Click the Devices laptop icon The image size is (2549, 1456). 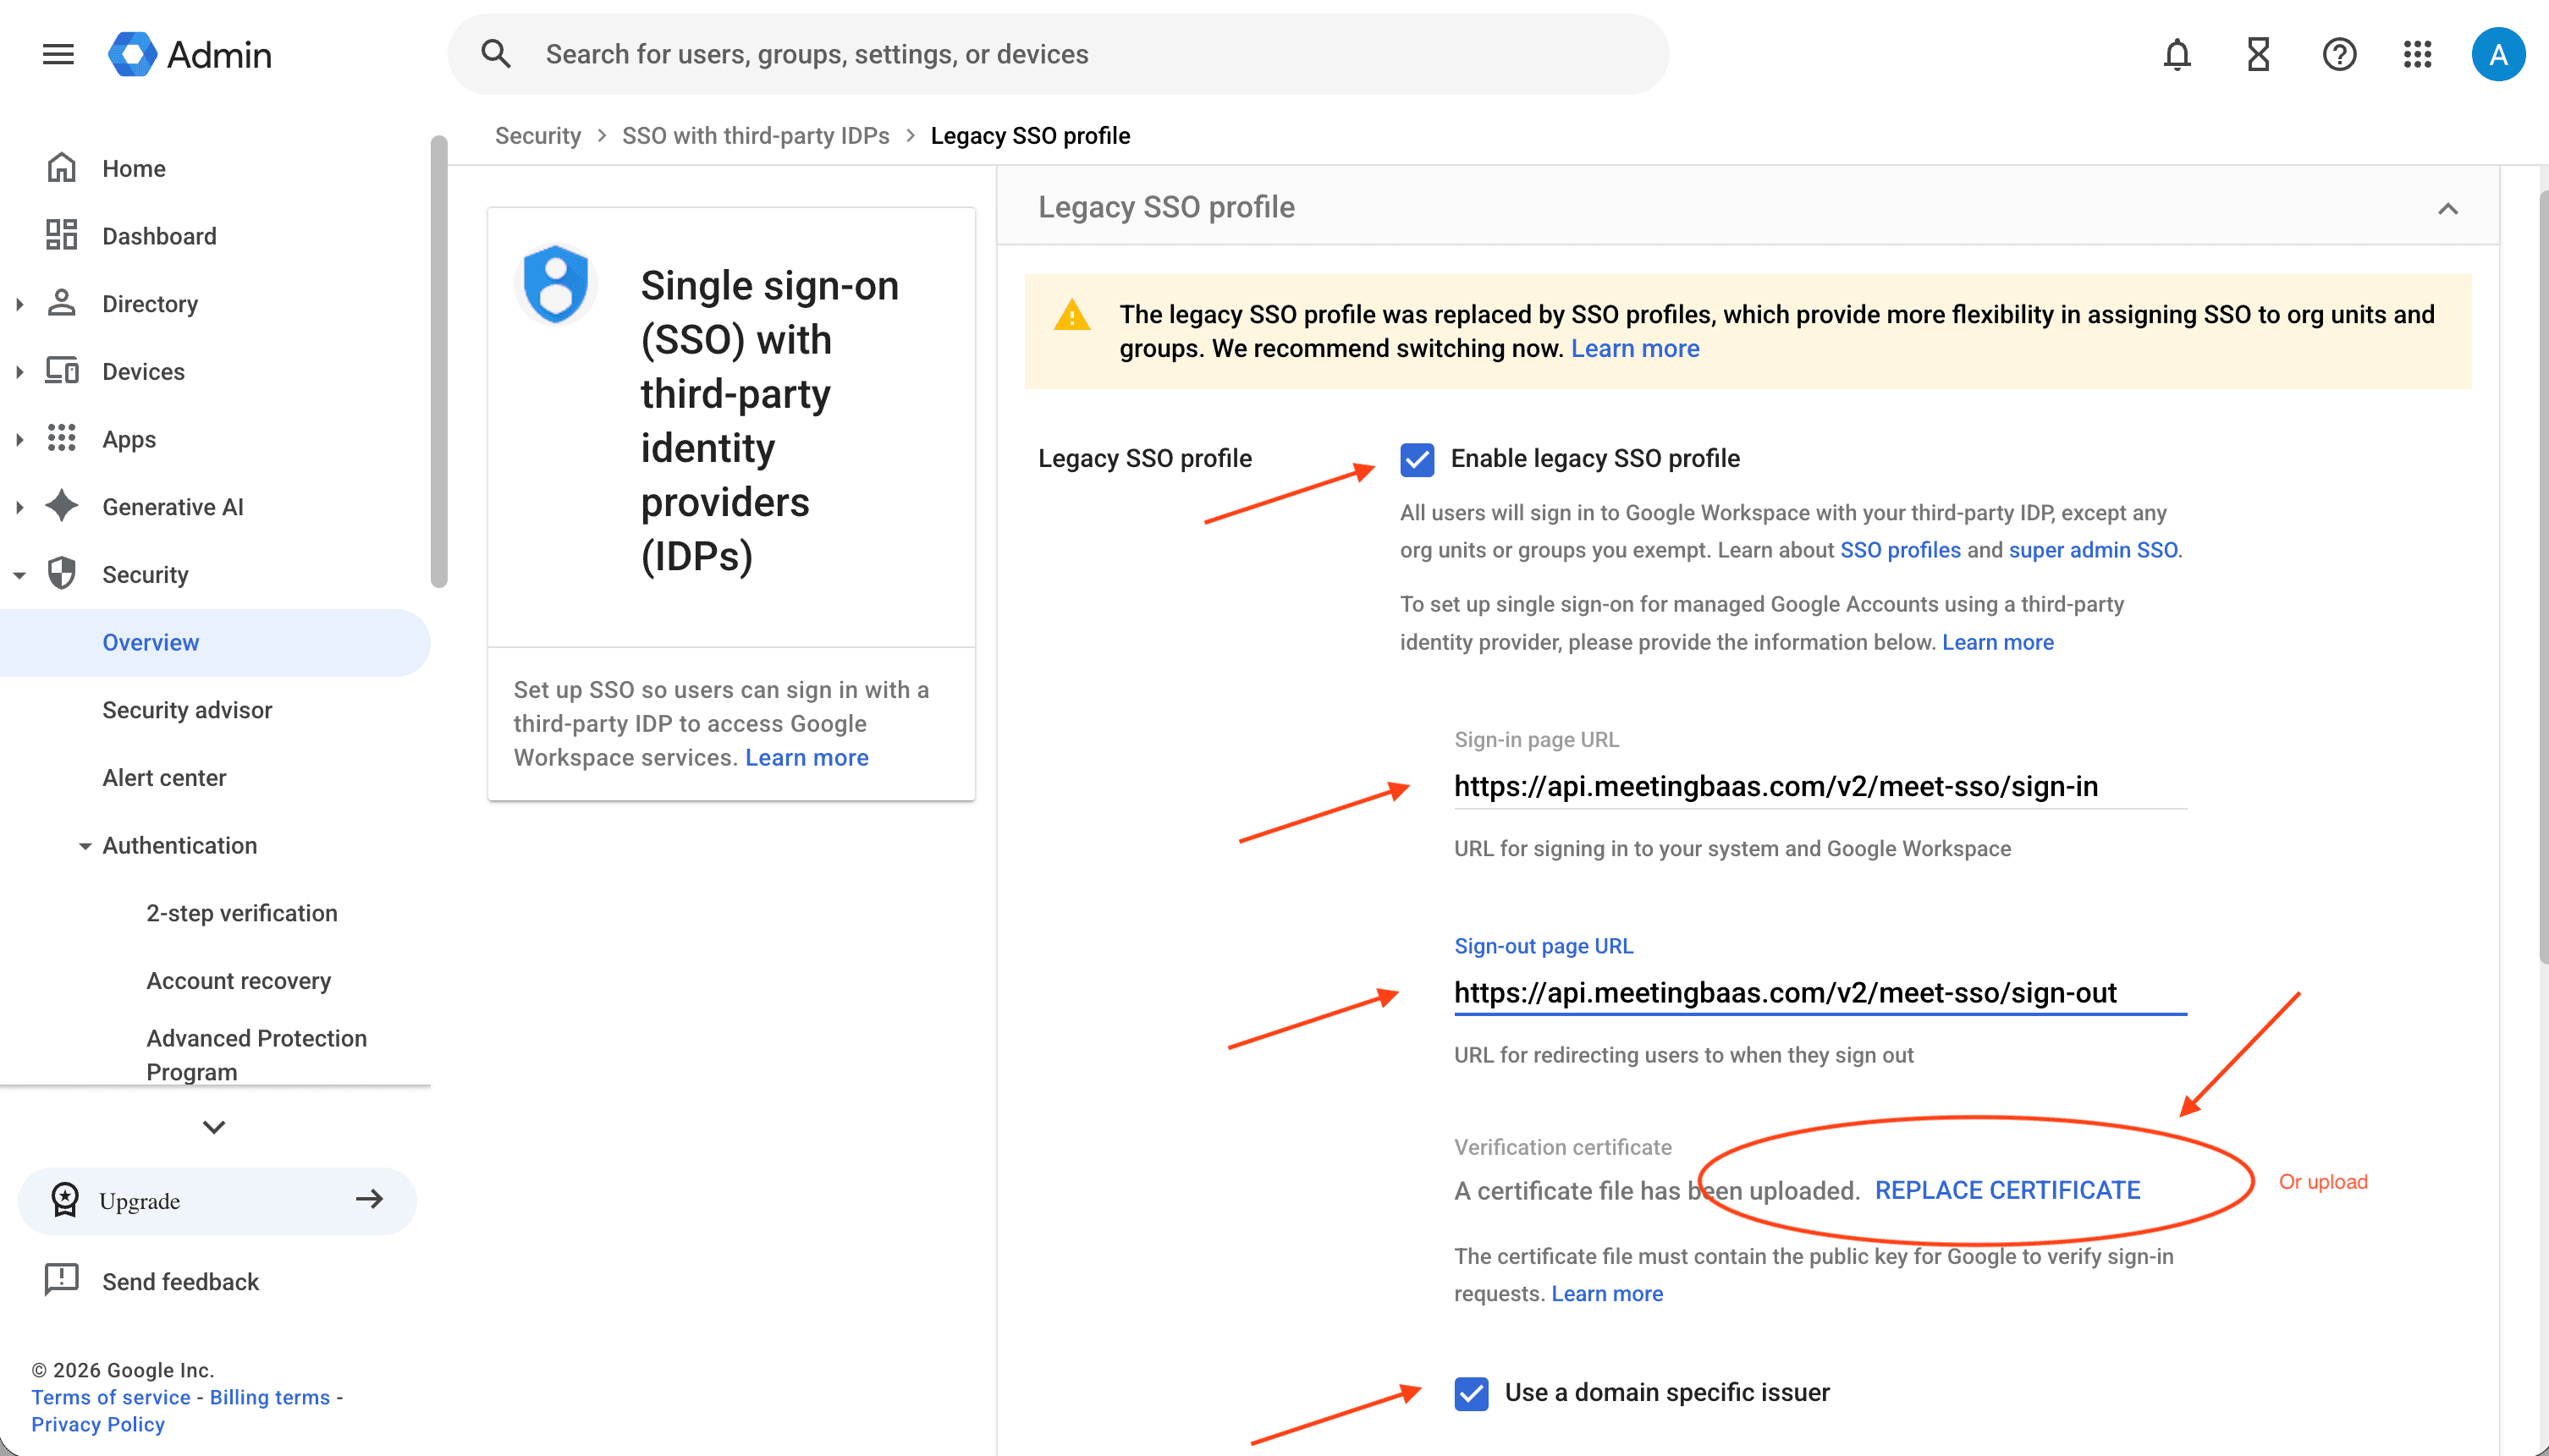coord(62,371)
